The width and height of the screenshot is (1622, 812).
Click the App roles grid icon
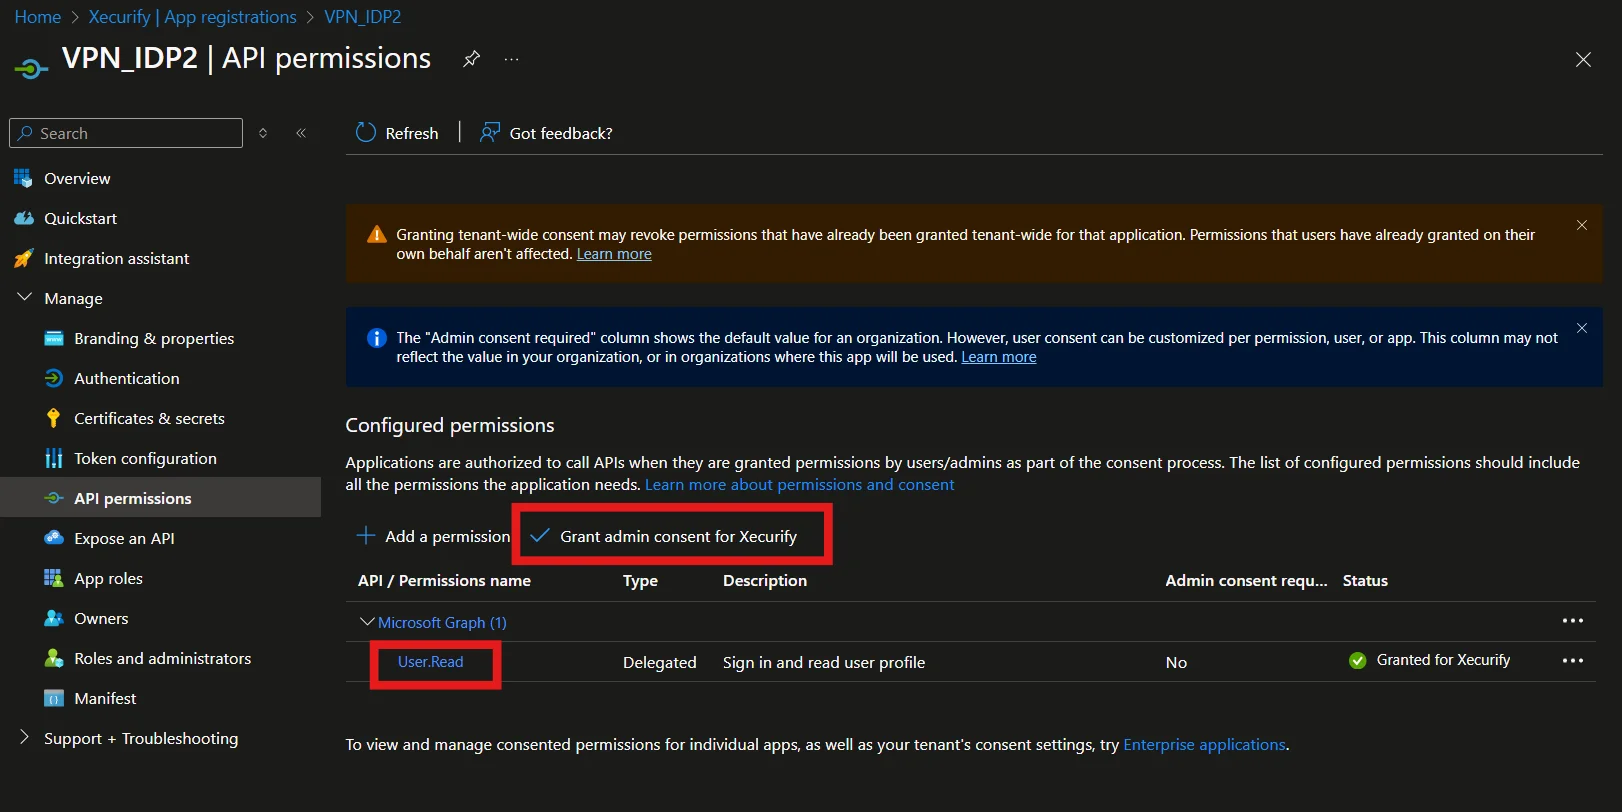pos(54,578)
